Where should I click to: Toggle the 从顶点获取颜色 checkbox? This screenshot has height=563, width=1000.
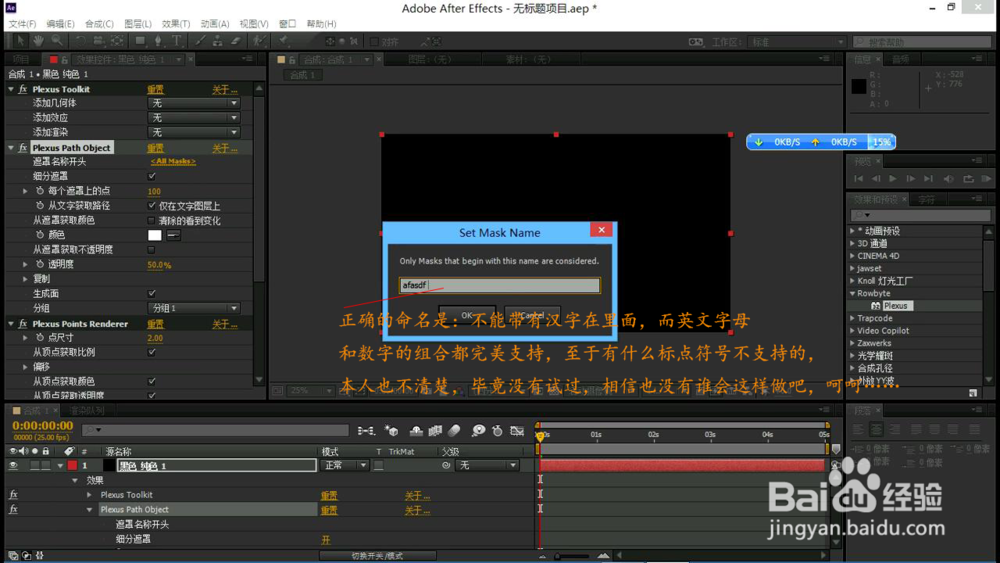(152, 381)
